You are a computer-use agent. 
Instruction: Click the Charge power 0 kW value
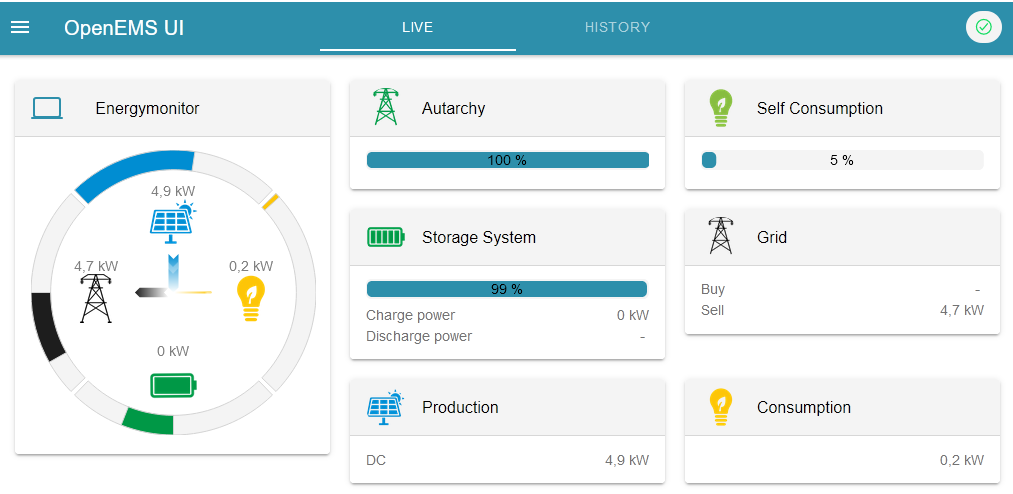(x=632, y=315)
